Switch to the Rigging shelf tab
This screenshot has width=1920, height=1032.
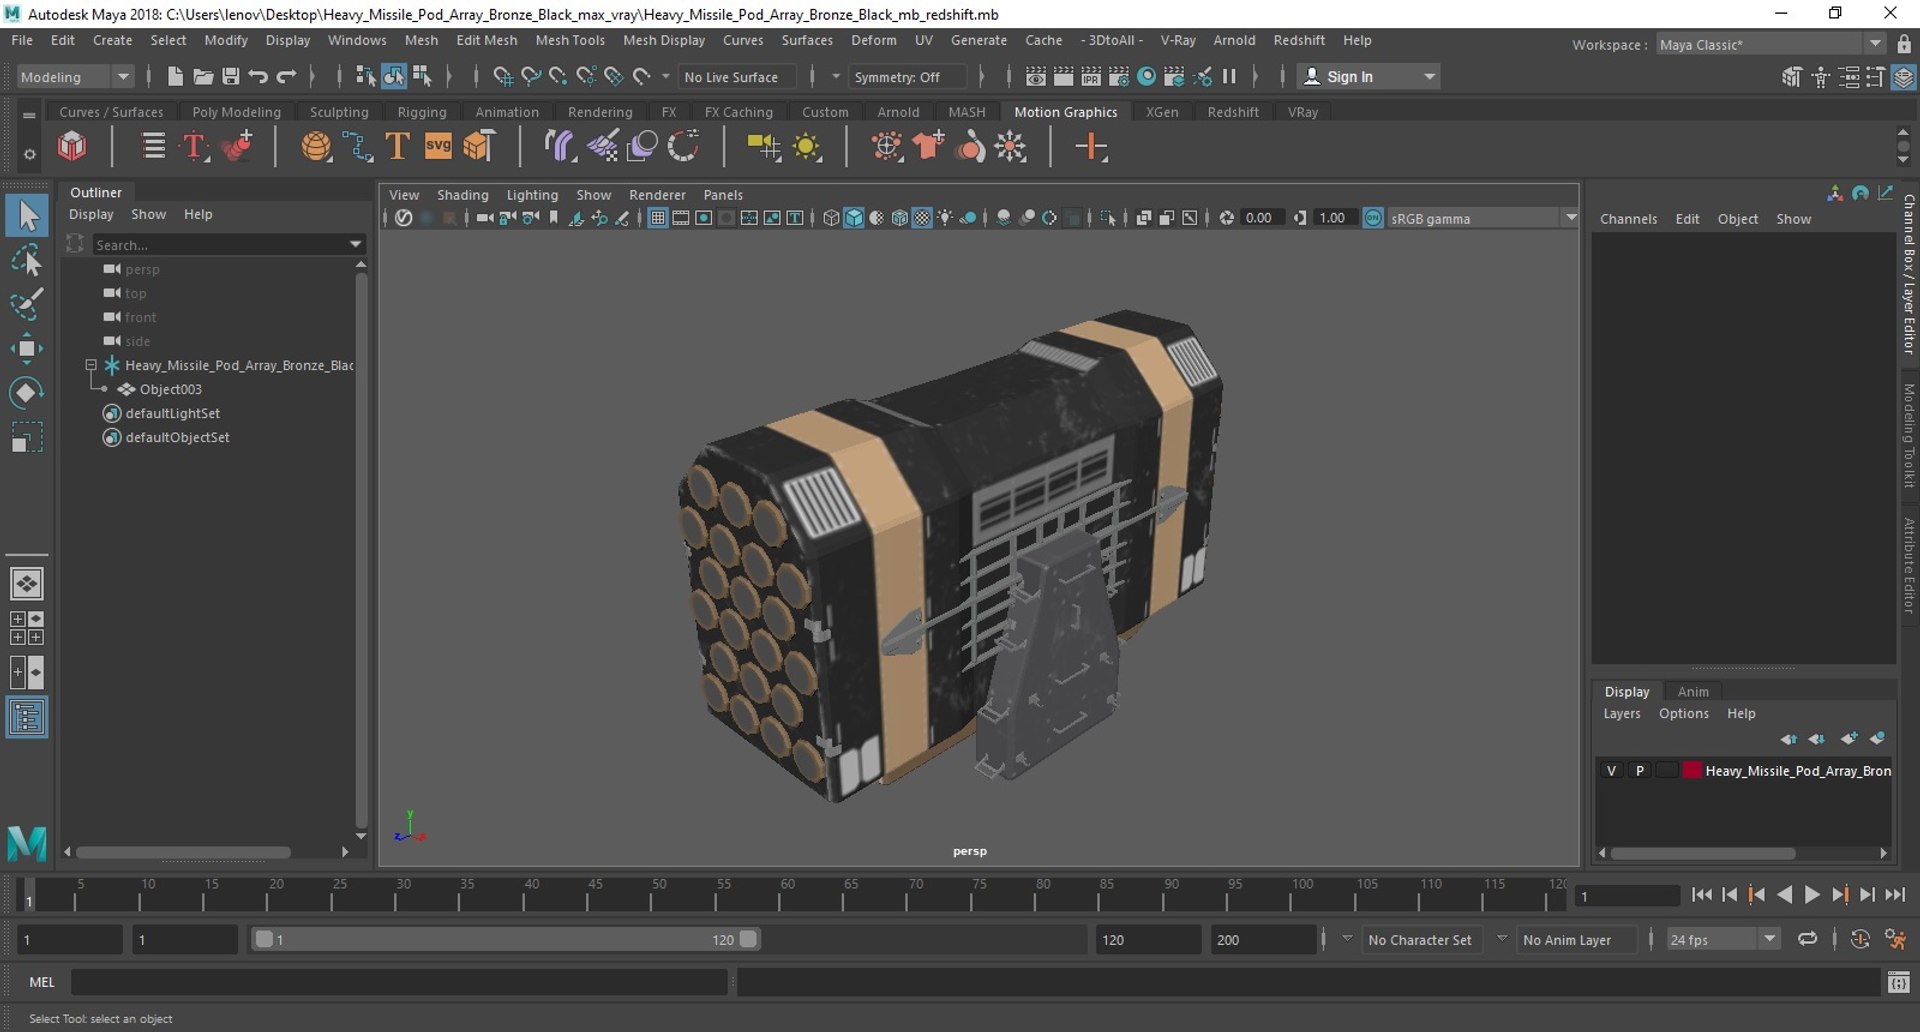point(421,112)
